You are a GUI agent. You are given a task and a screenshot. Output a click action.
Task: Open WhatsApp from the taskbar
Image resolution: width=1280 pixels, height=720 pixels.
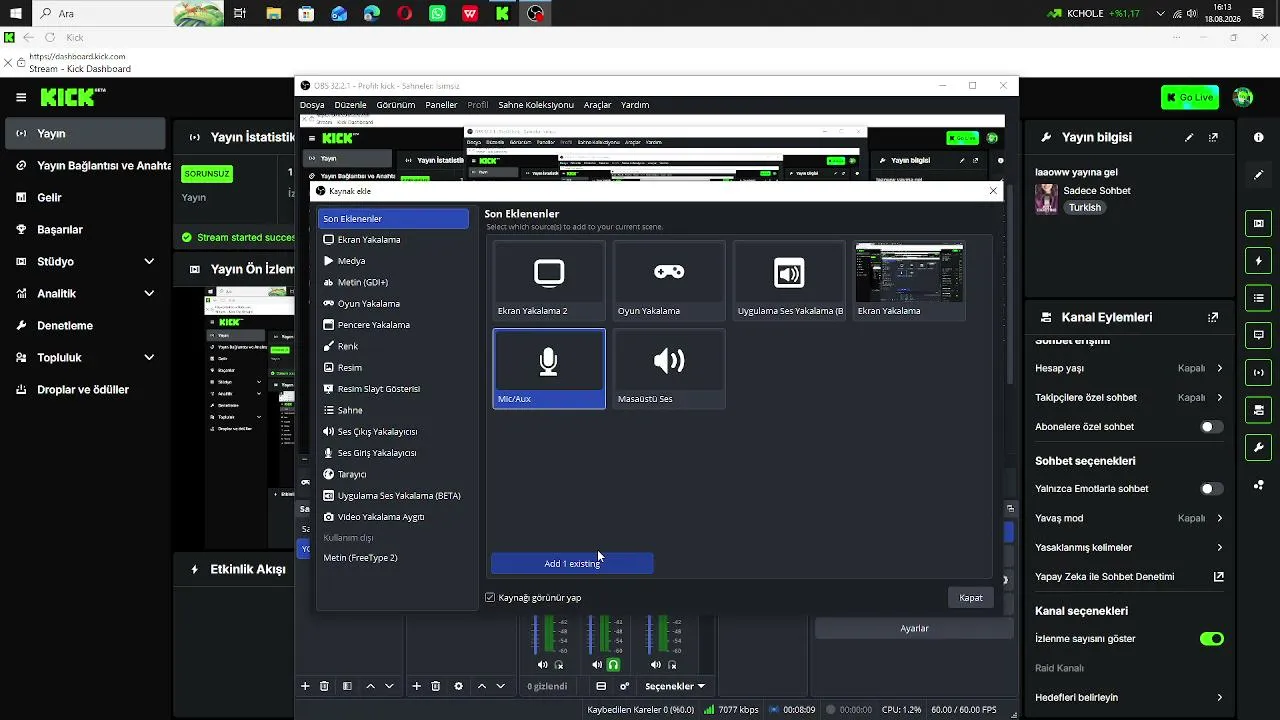tap(437, 14)
